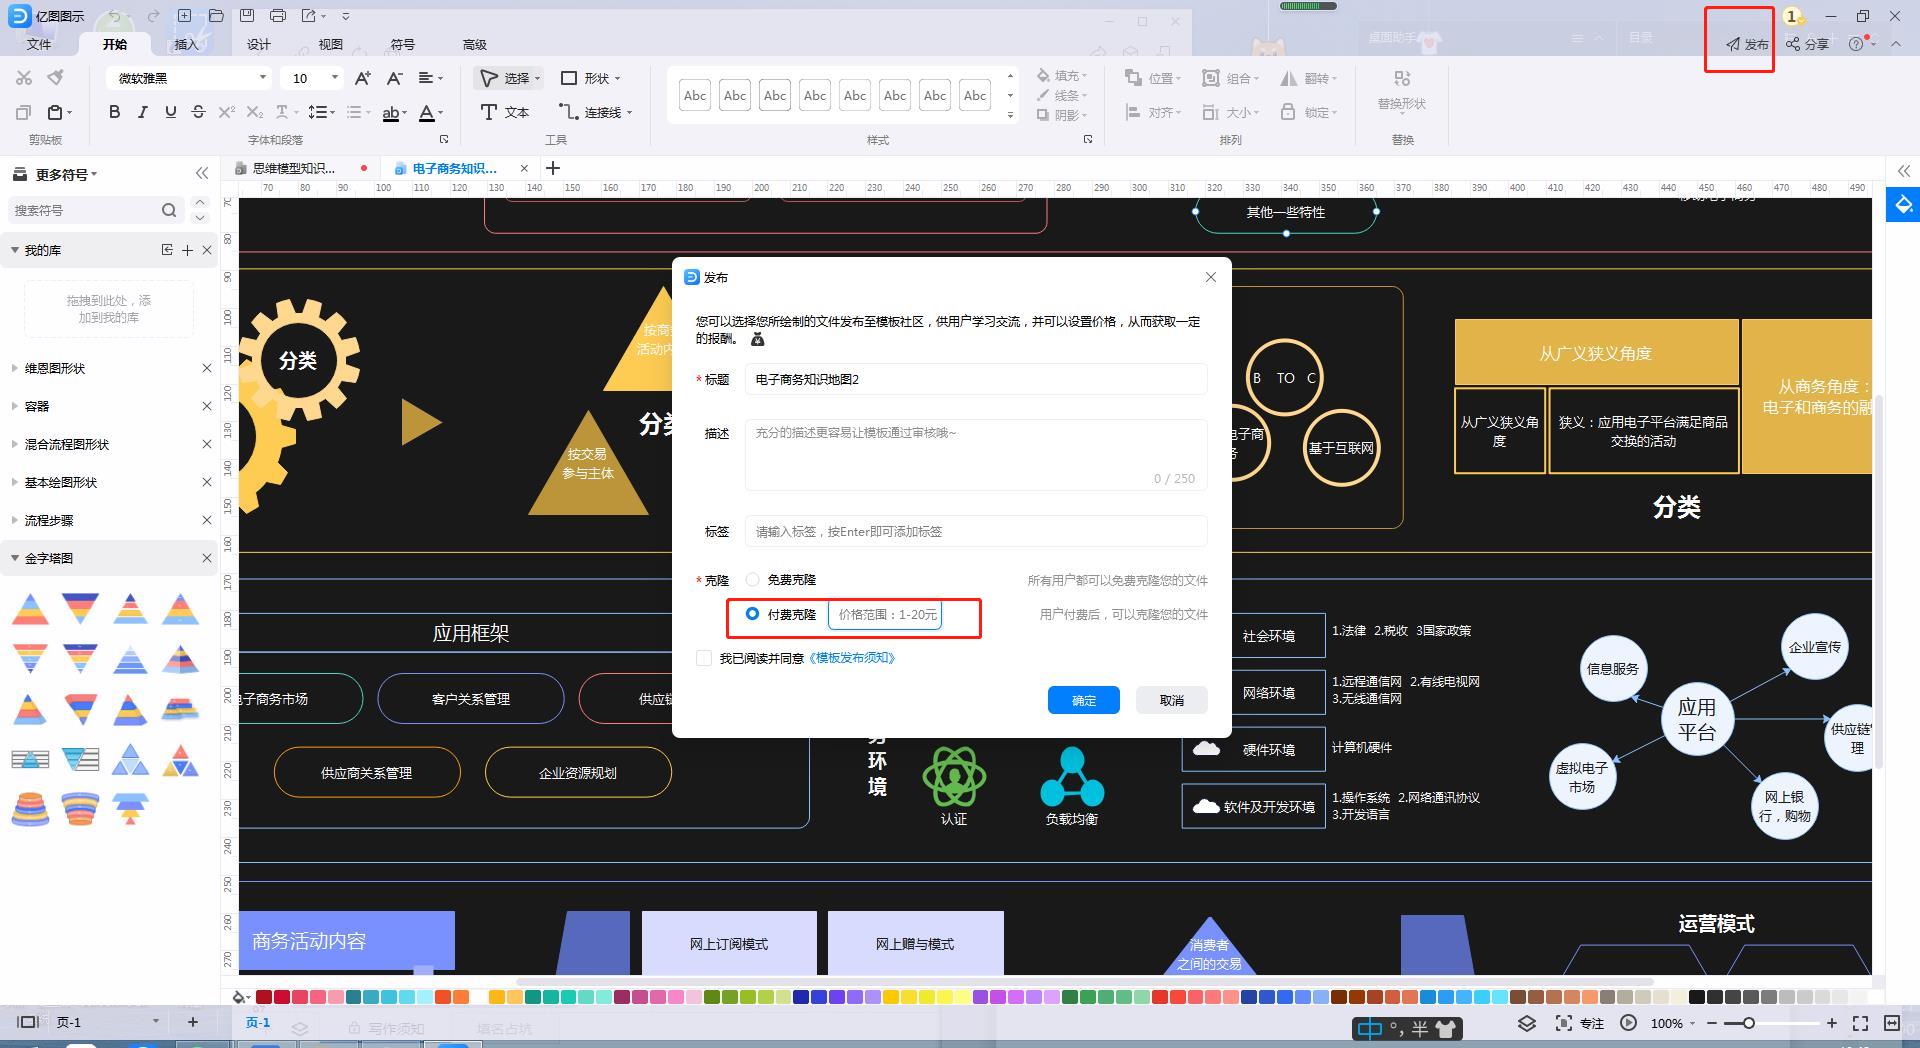Click the 确定 confirm button in dialog
The height and width of the screenshot is (1048, 1920).
(1083, 700)
